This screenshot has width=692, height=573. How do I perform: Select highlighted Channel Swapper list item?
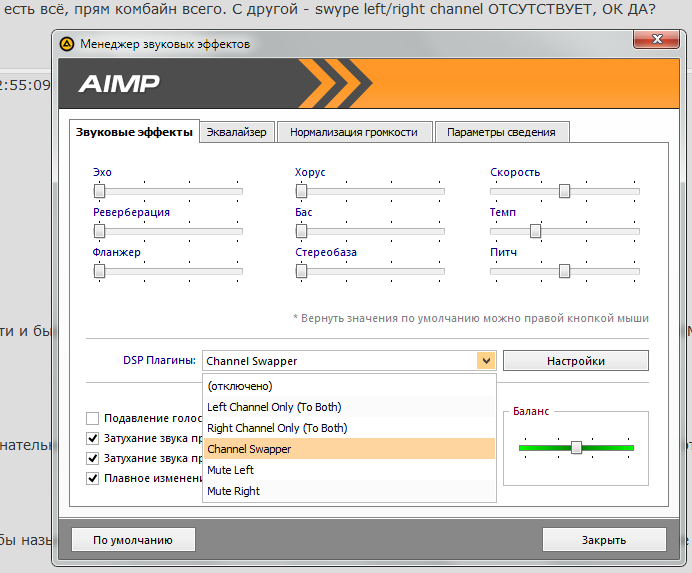[x=349, y=449]
